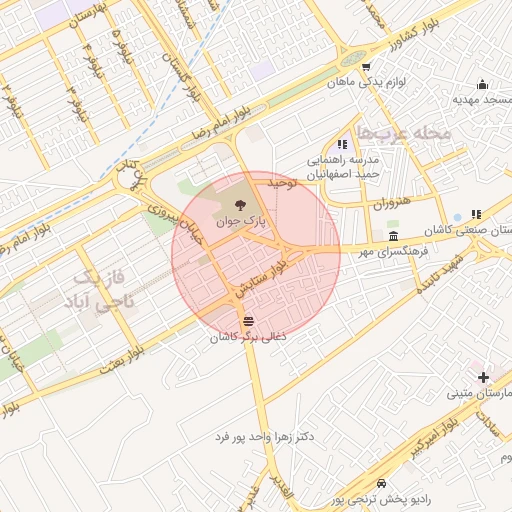Click the tree icon of پارک جوان
Screen dimensions: 512x512
coord(240,205)
